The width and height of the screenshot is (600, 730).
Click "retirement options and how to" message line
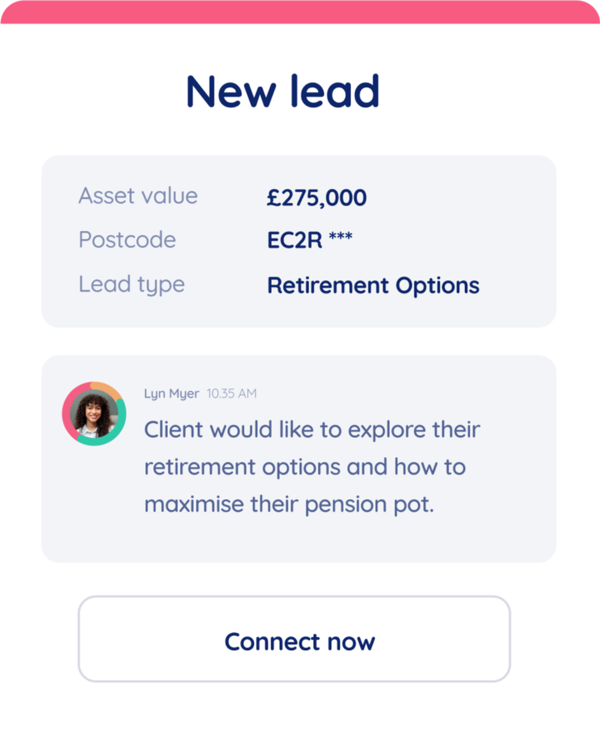305,467
